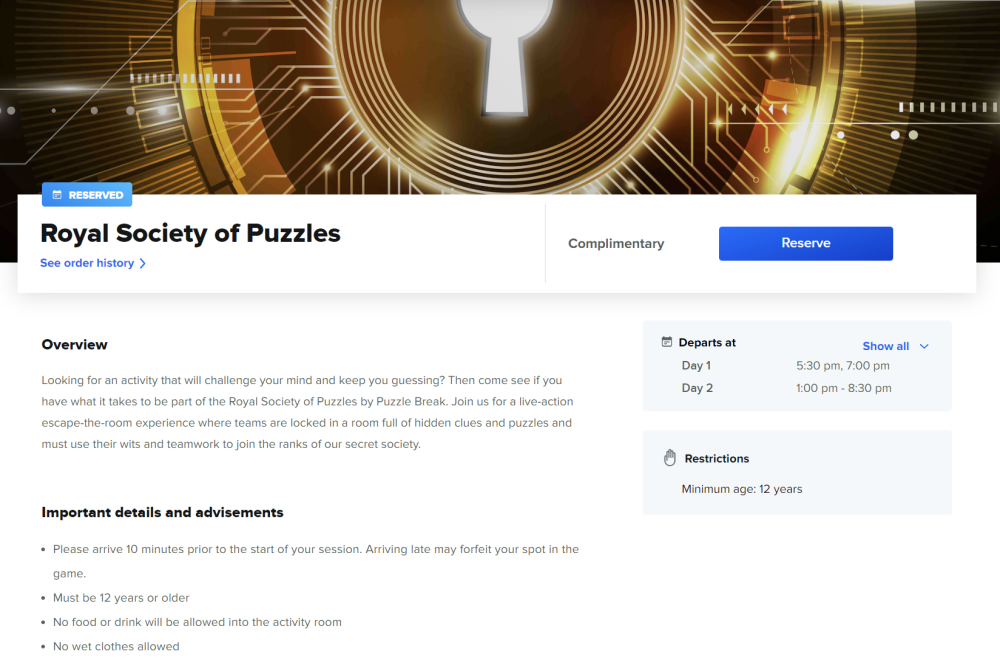Click the Minimum age: 12 years text
This screenshot has width=1000, height=663.
[742, 489]
